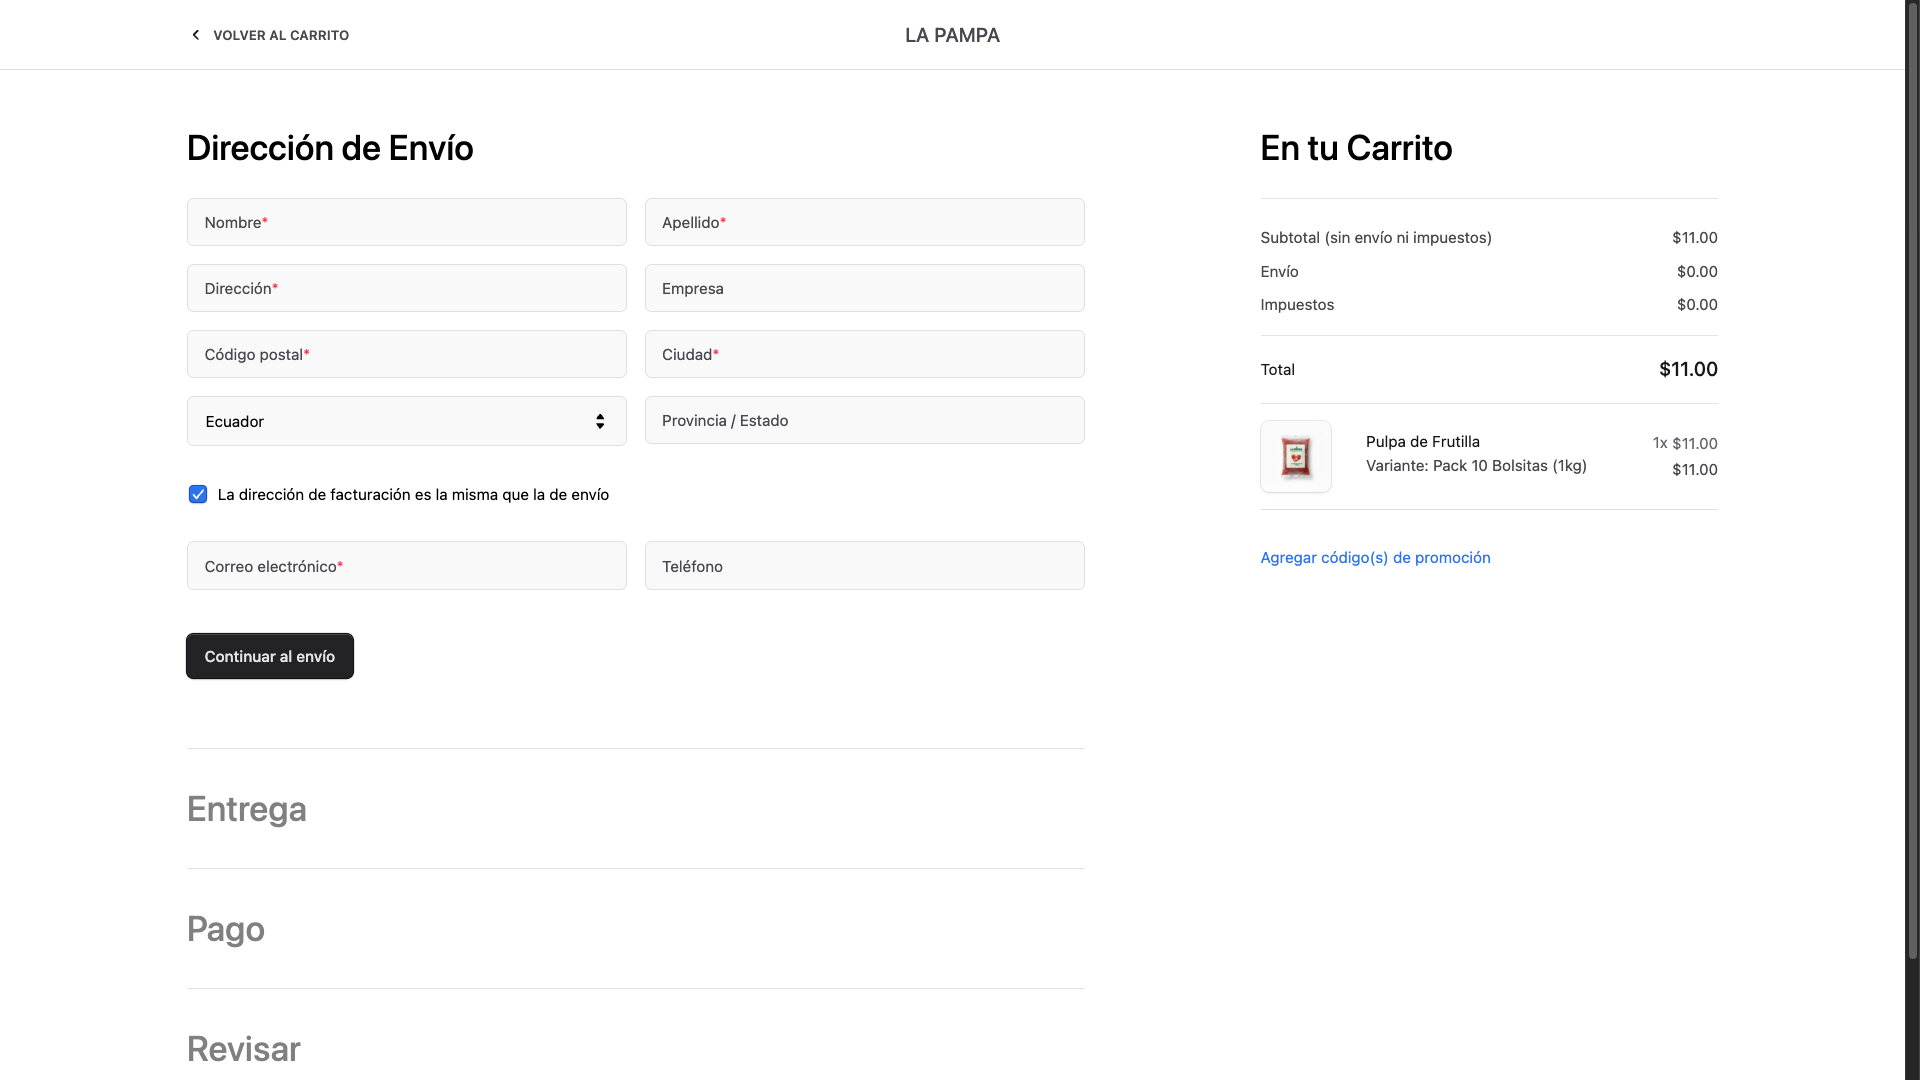Click the LA PAMPA store title
This screenshot has width=1920, height=1080.
pos(952,35)
